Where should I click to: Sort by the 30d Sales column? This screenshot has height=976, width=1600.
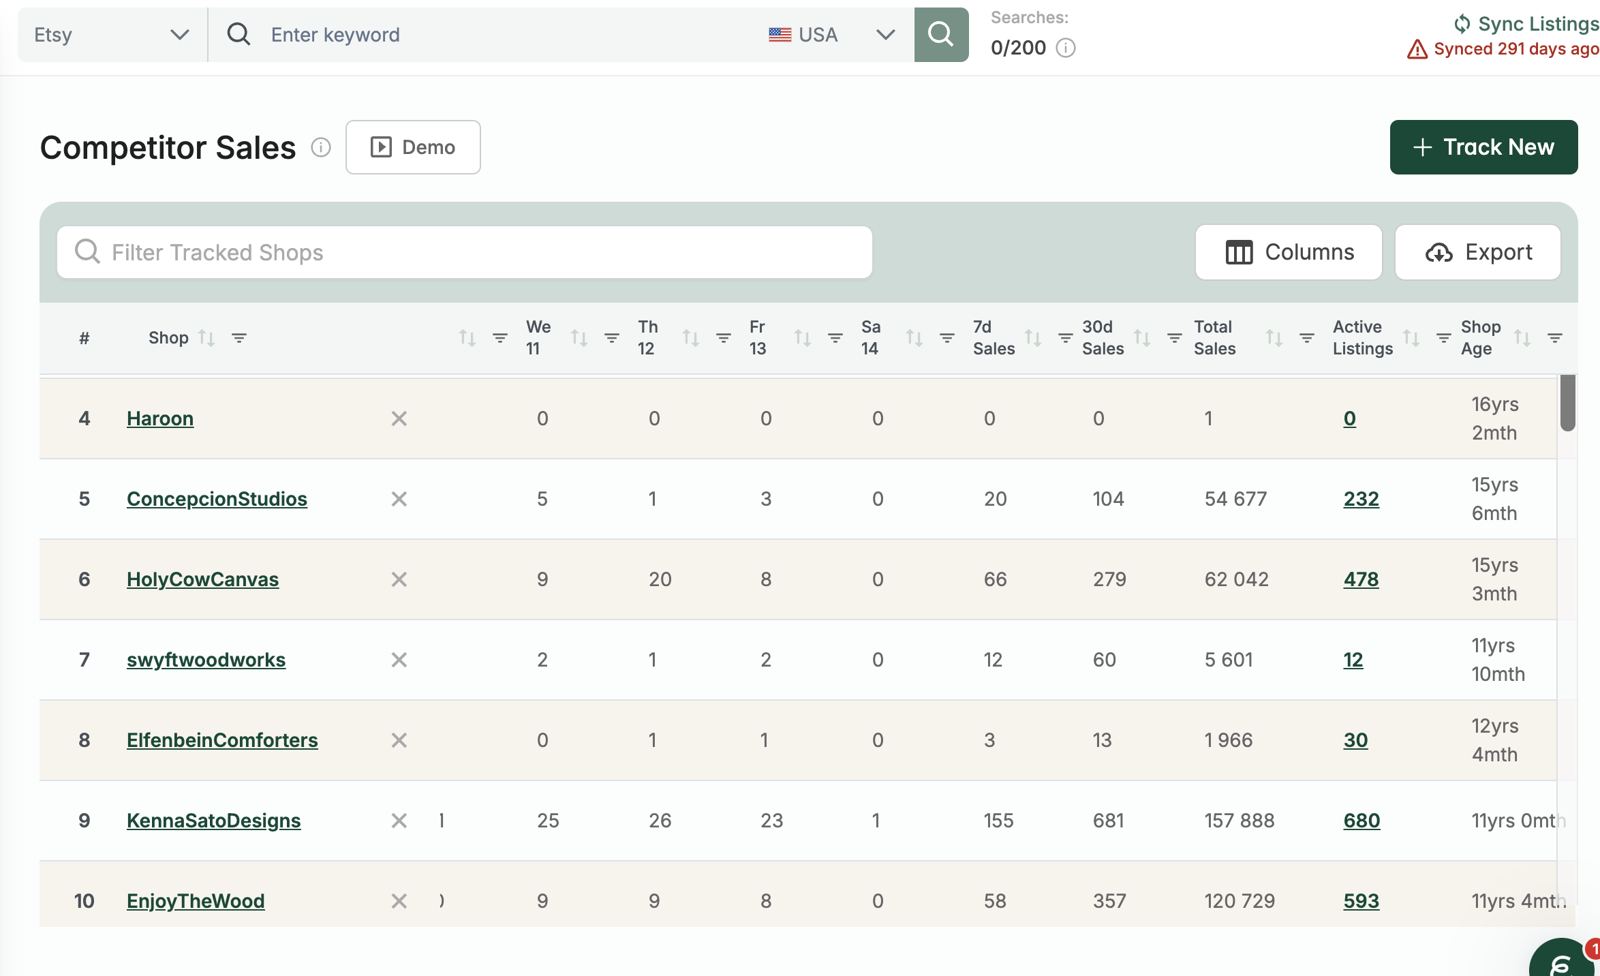(x=1142, y=338)
